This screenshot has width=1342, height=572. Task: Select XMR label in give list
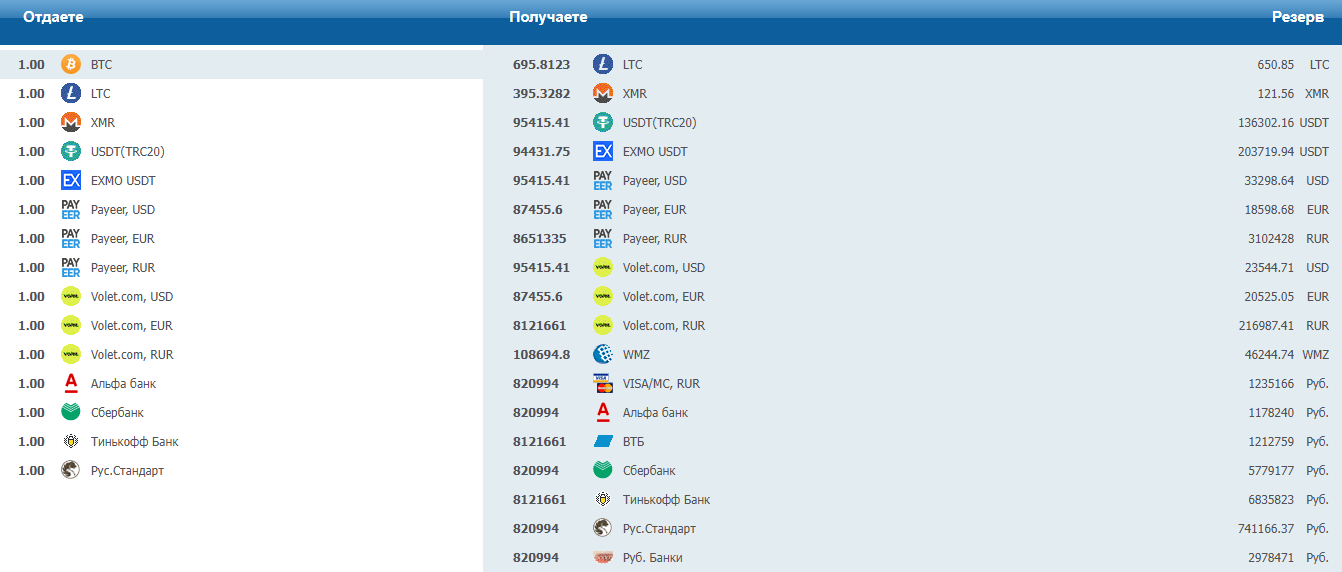(x=103, y=123)
